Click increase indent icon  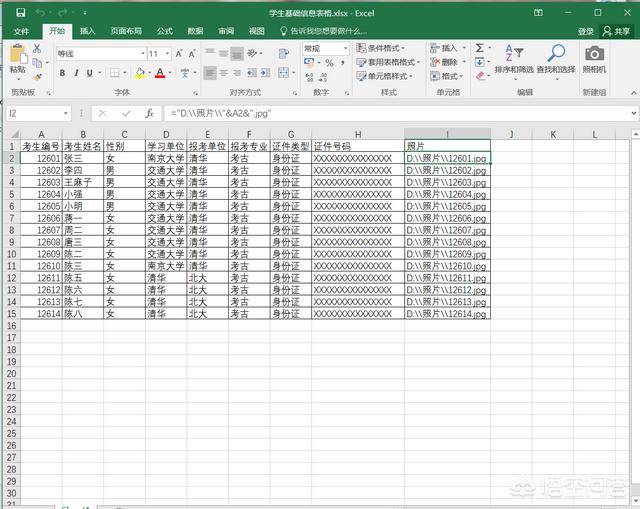[265, 73]
